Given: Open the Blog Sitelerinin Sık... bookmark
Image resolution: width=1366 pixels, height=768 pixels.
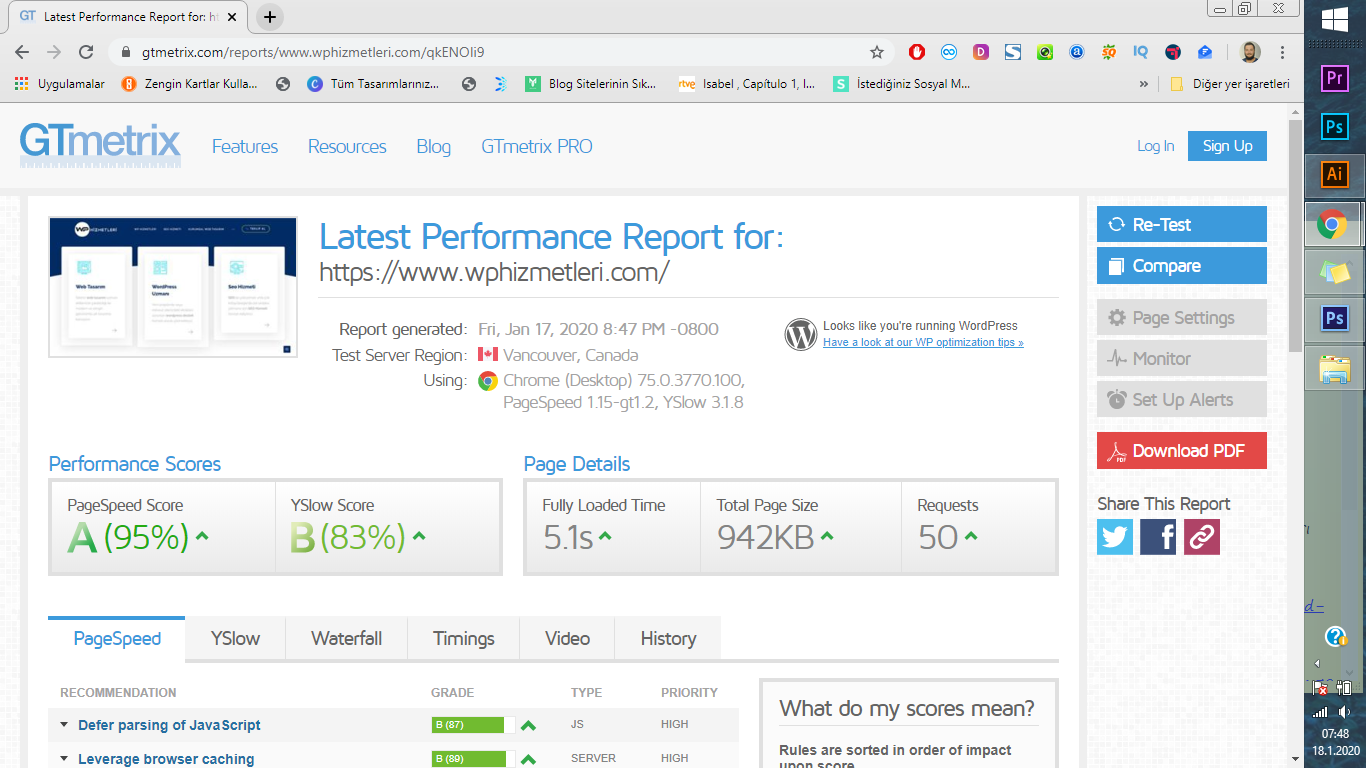Looking at the screenshot, I should tap(591, 84).
